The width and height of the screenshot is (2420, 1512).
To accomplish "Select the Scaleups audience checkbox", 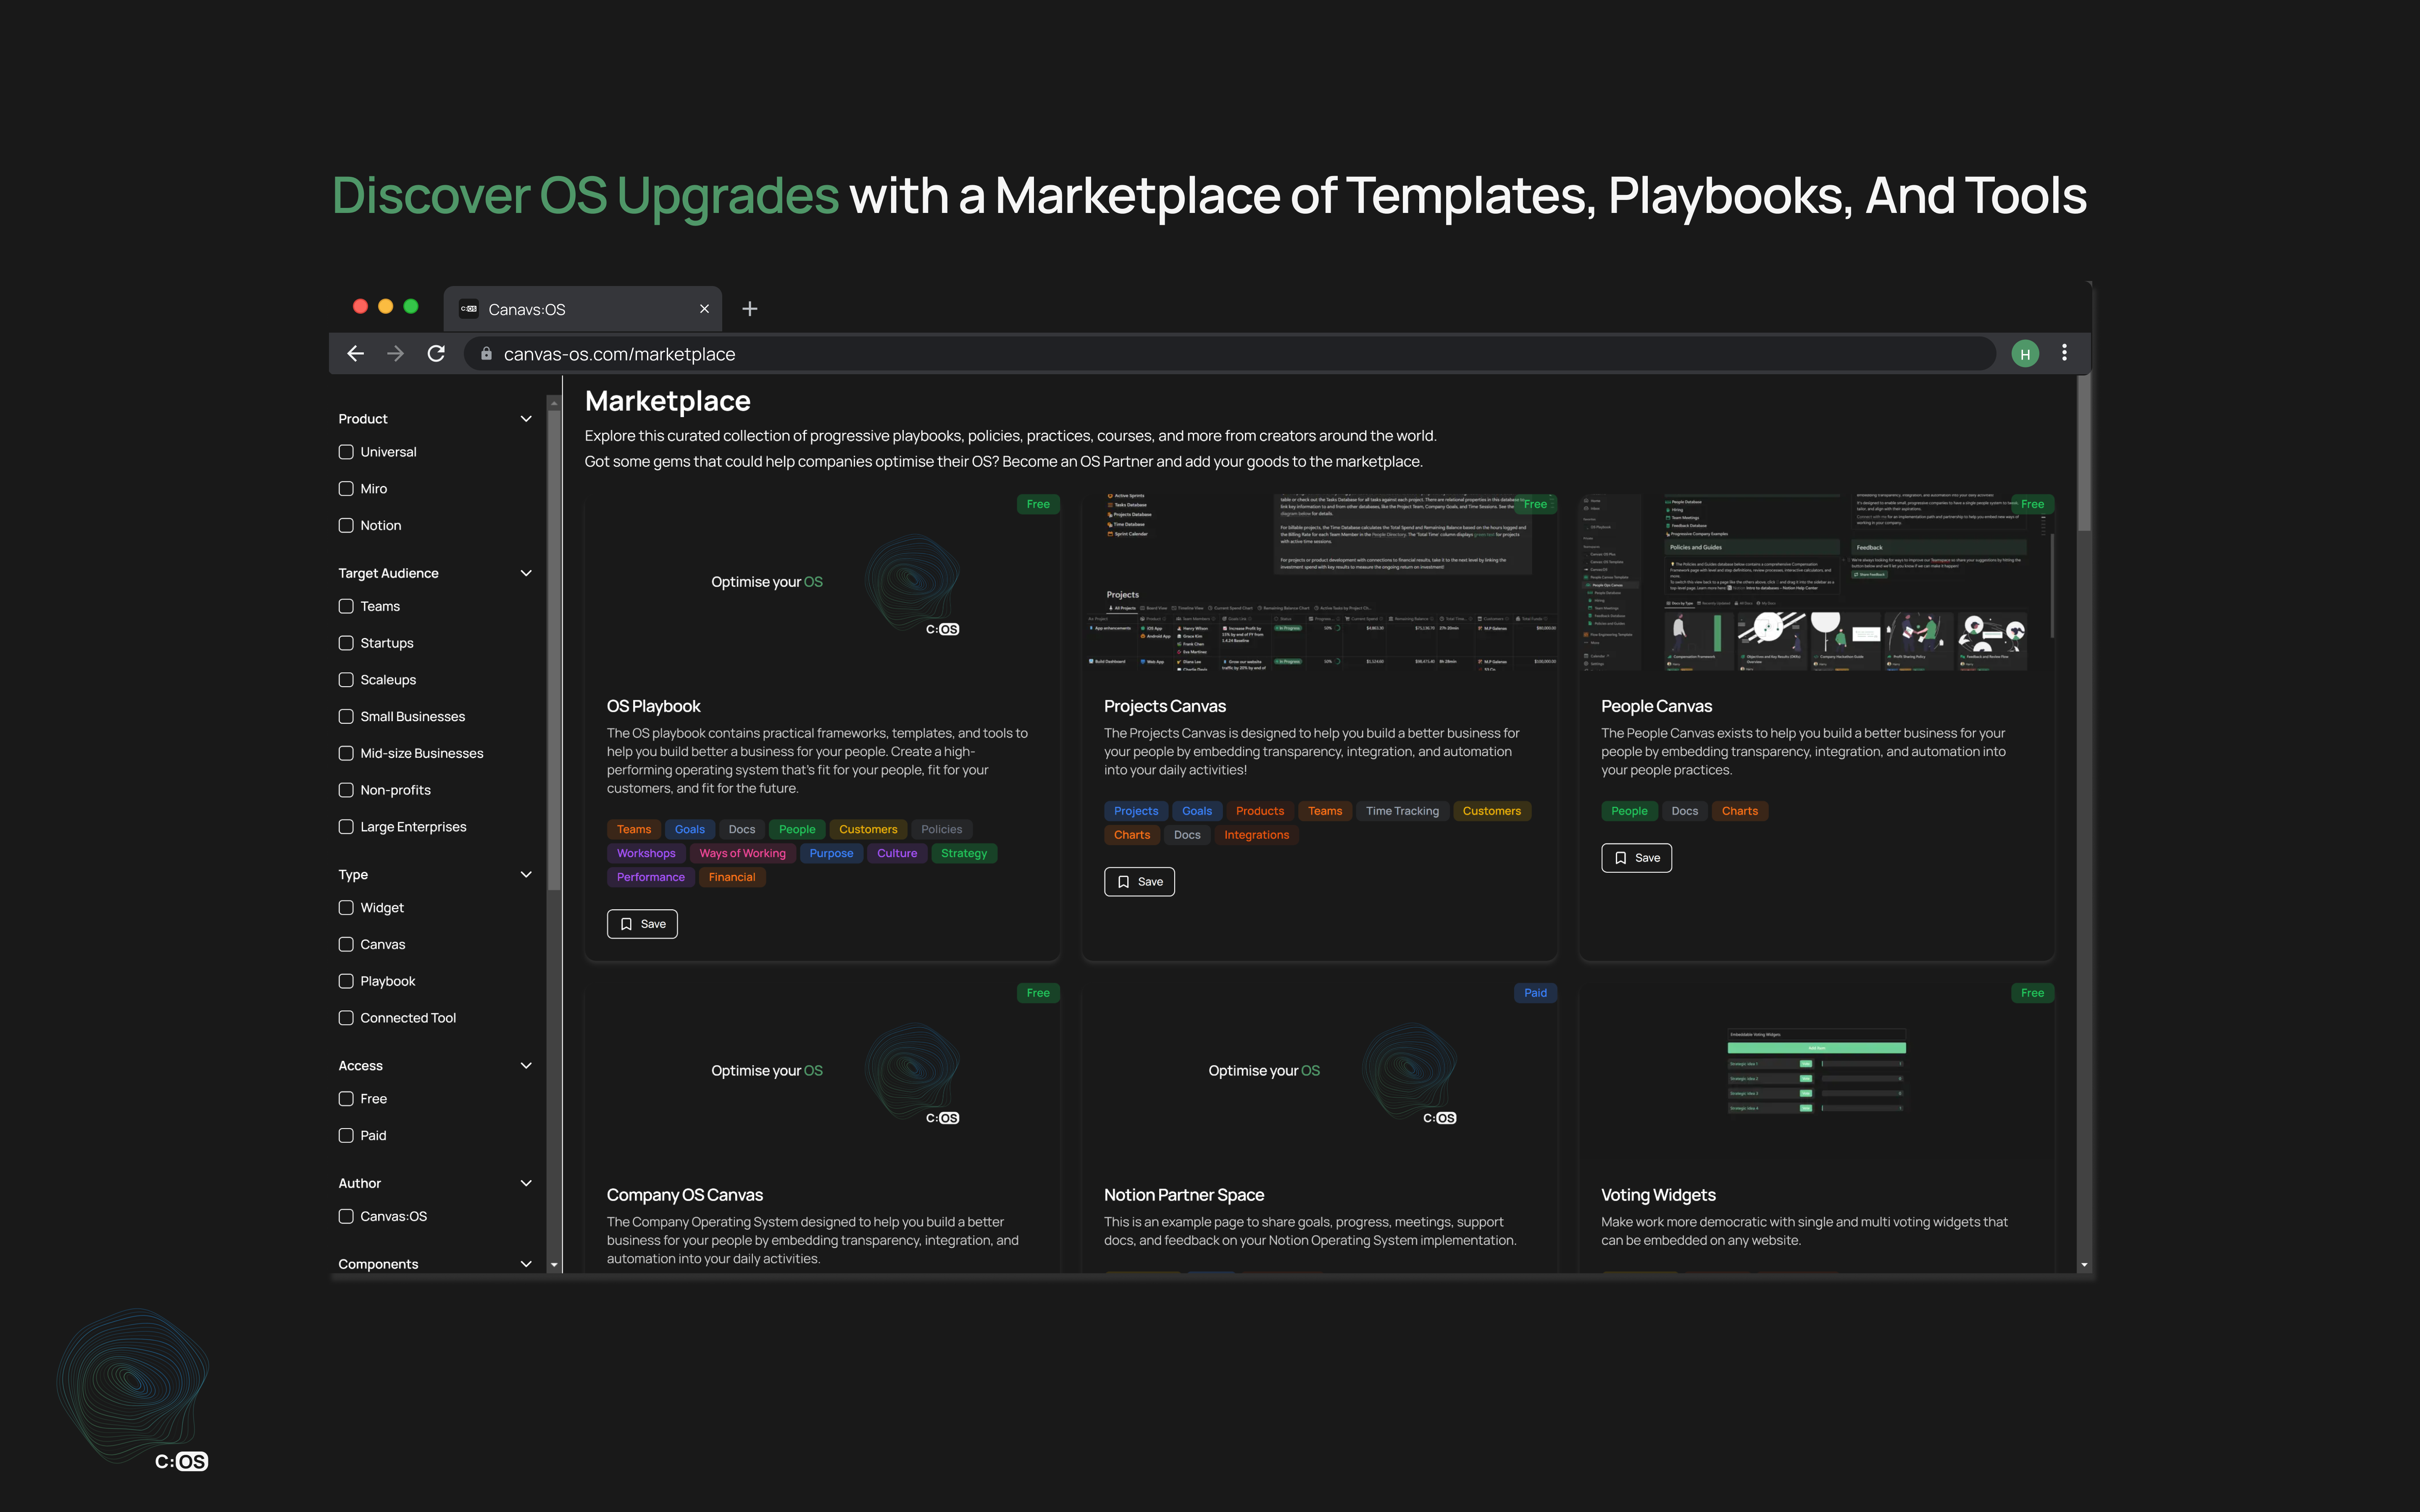I will pyautogui.click(x=346, y=680).
